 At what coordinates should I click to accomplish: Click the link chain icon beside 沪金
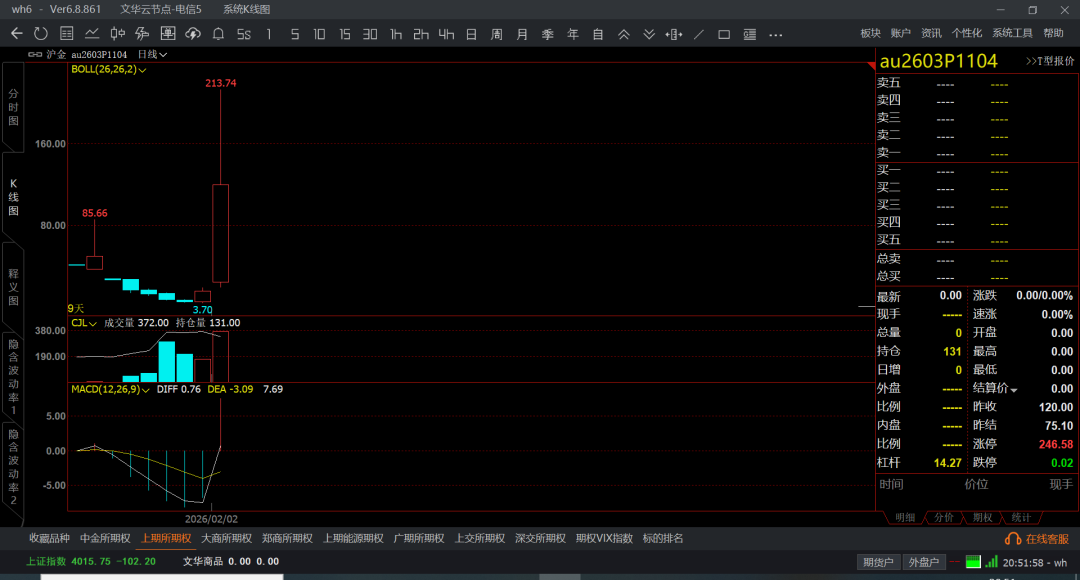35,54
